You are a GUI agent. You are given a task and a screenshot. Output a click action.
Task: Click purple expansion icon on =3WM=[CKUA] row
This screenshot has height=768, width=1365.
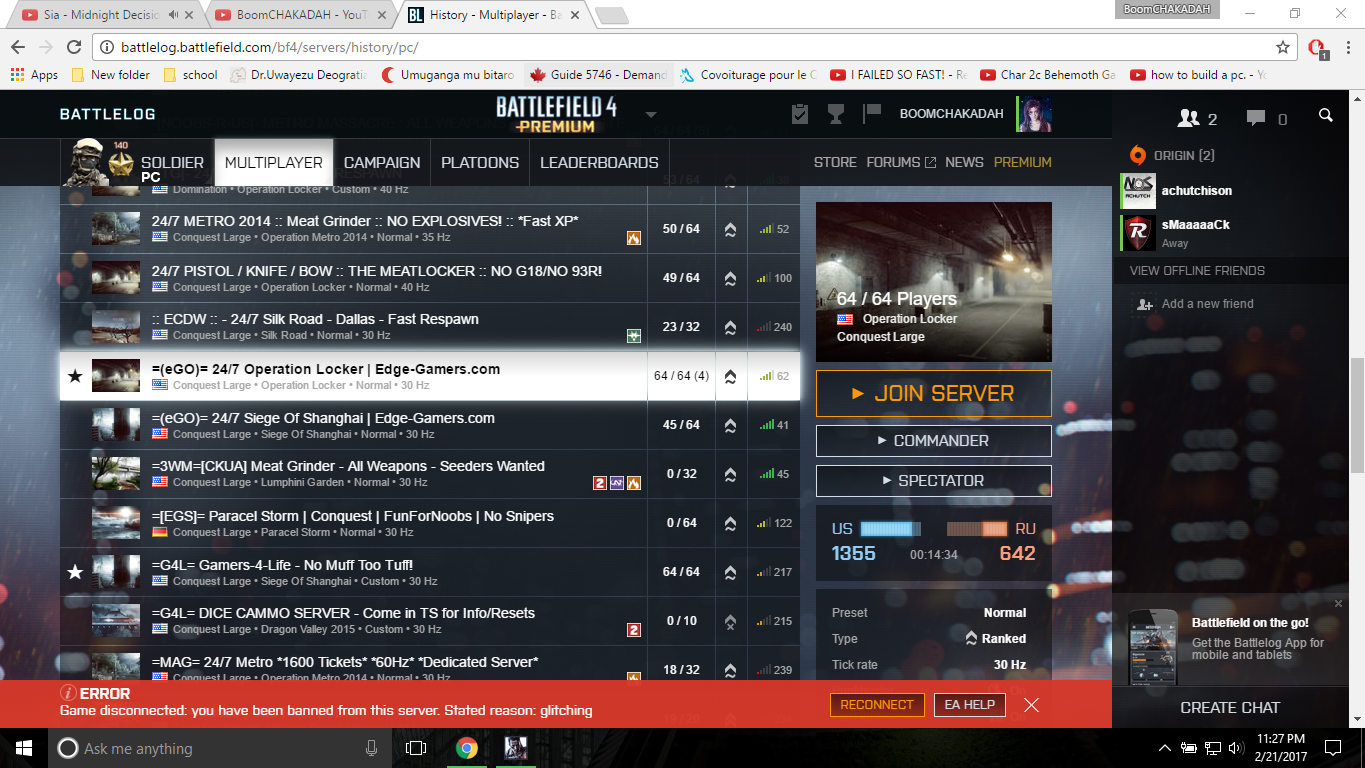pos(617,483)
